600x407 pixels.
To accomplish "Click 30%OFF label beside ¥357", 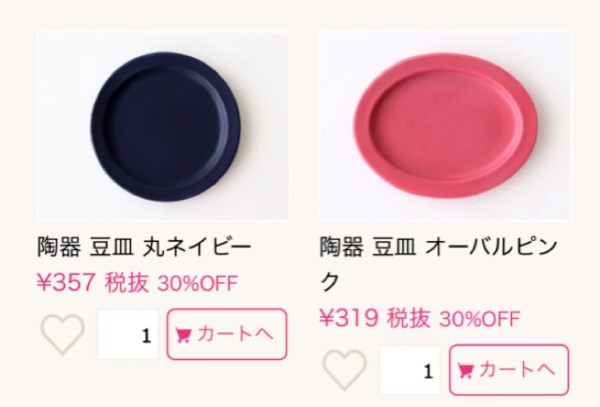I will (x=198, y=283).
